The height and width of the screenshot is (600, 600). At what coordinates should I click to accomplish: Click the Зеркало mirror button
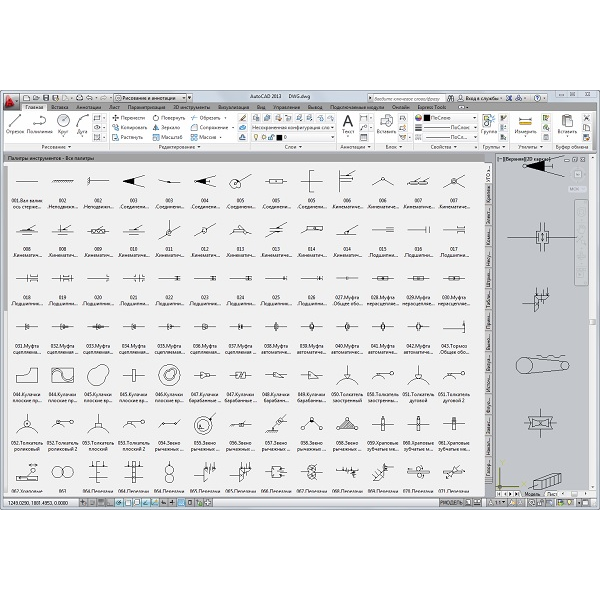[166, 127]
